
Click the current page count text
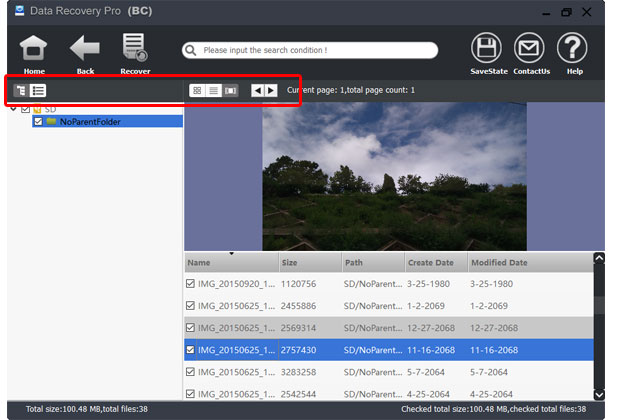pos(351,90)
